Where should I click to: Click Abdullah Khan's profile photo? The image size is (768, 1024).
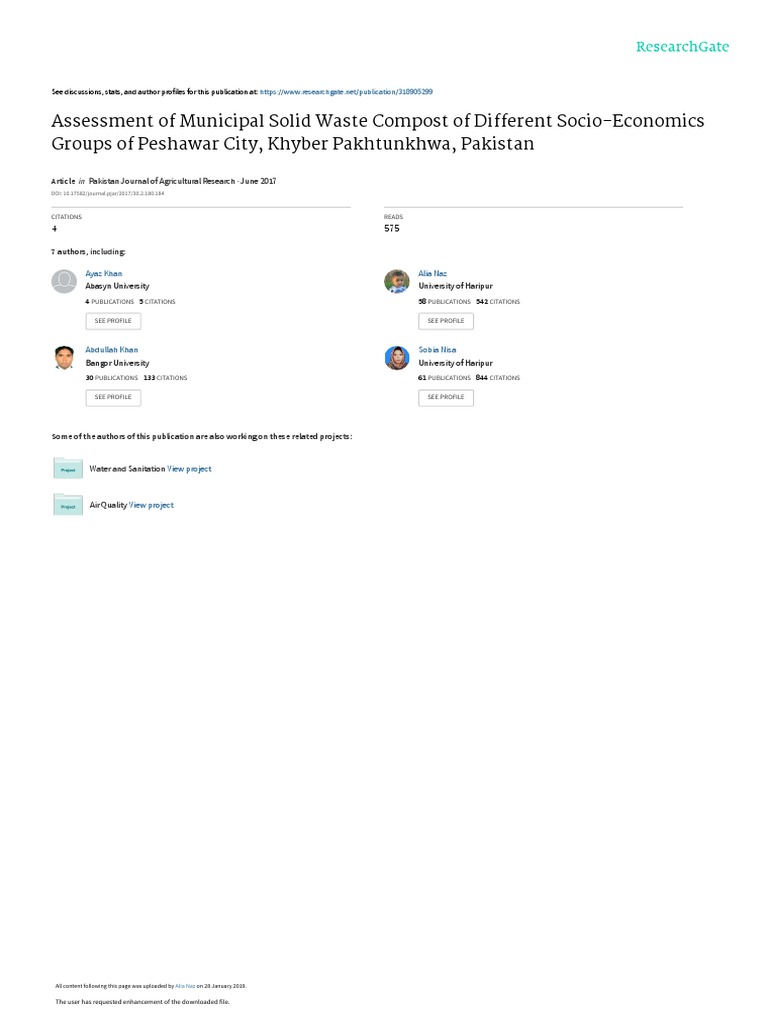(x=63, y=358)
